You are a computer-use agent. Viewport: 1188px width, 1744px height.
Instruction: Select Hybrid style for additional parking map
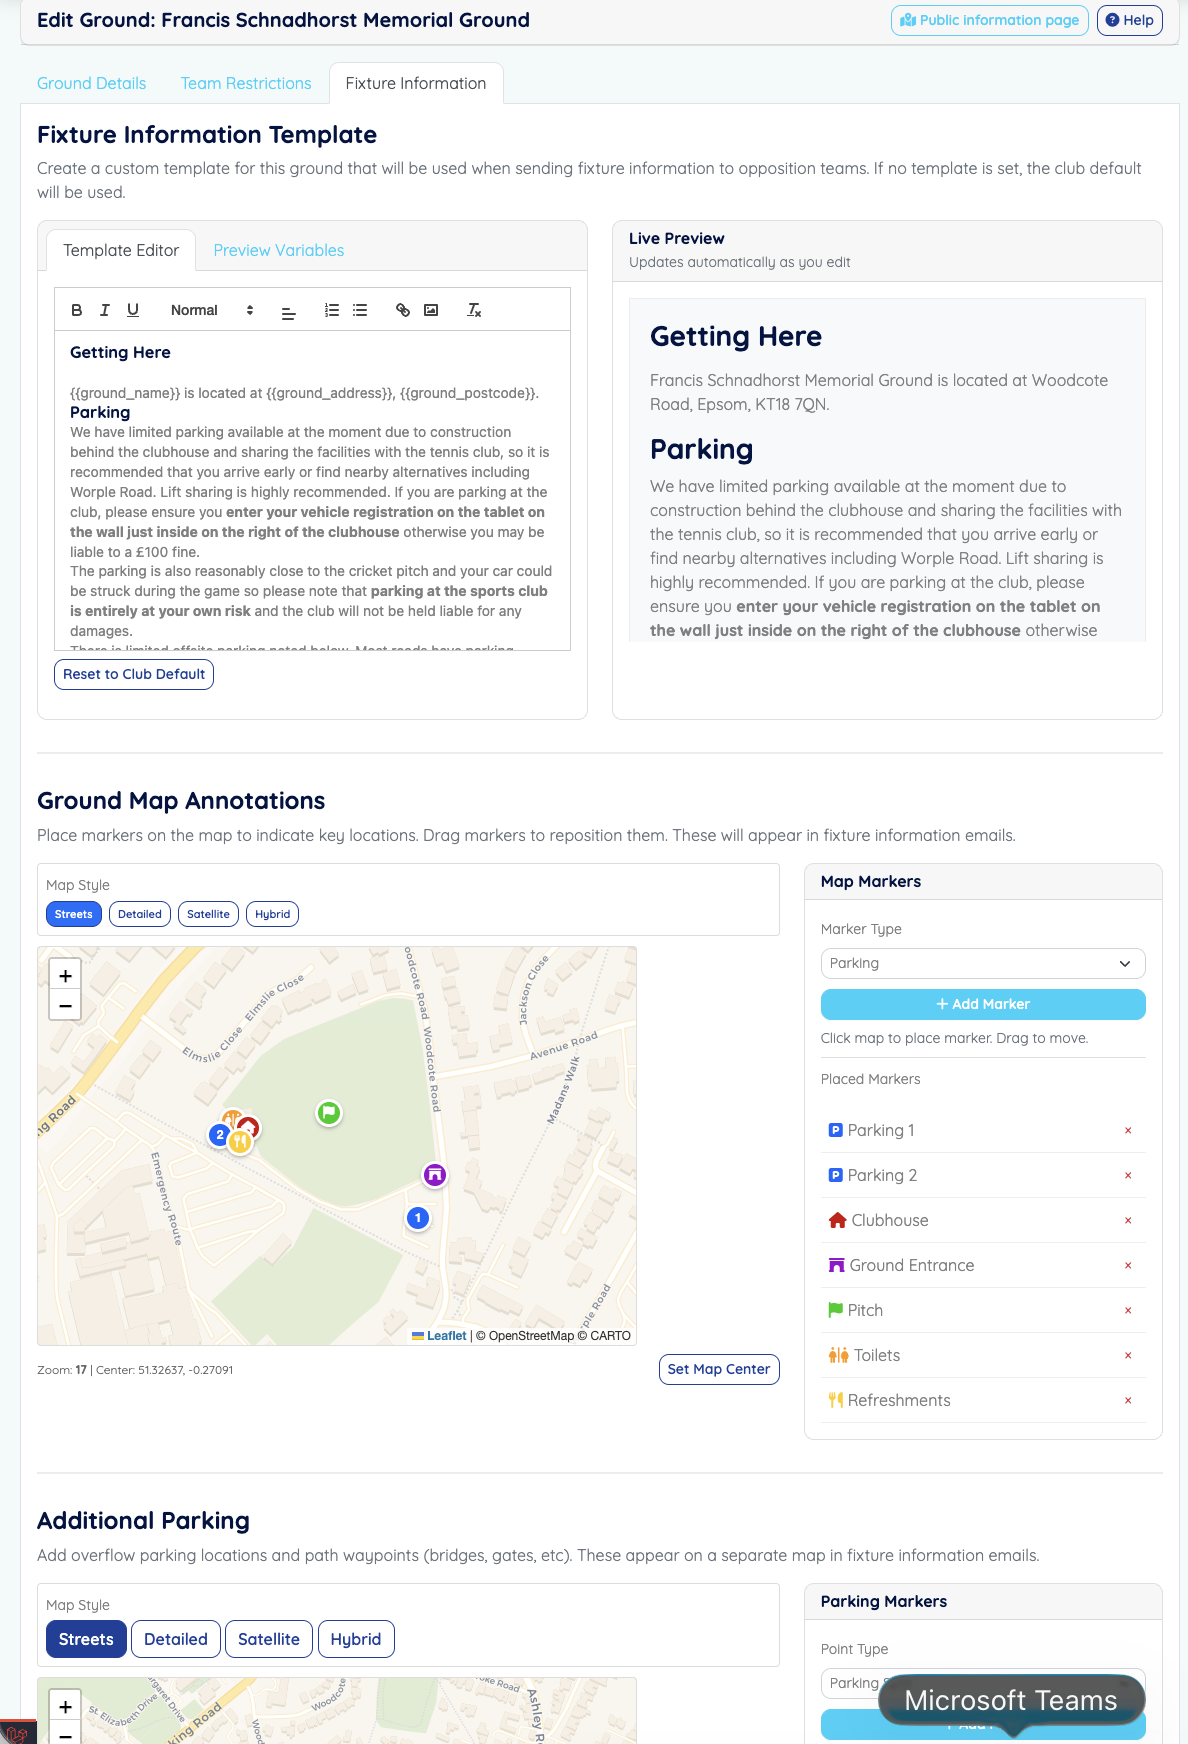[356, 1639]
